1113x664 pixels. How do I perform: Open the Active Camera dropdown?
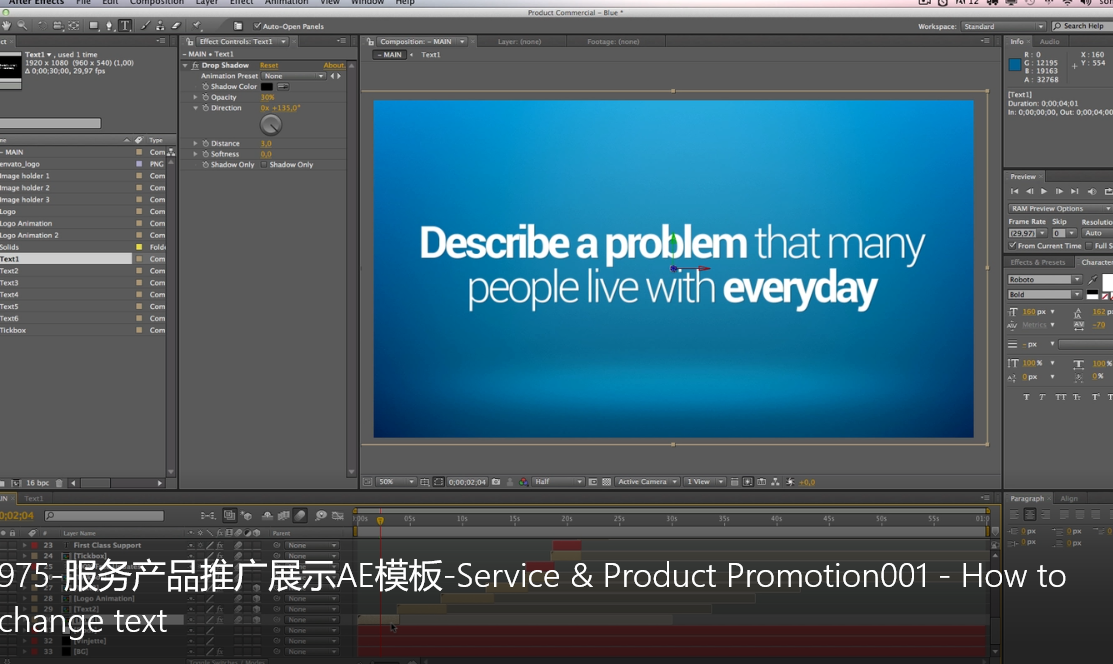coord(647,481)
